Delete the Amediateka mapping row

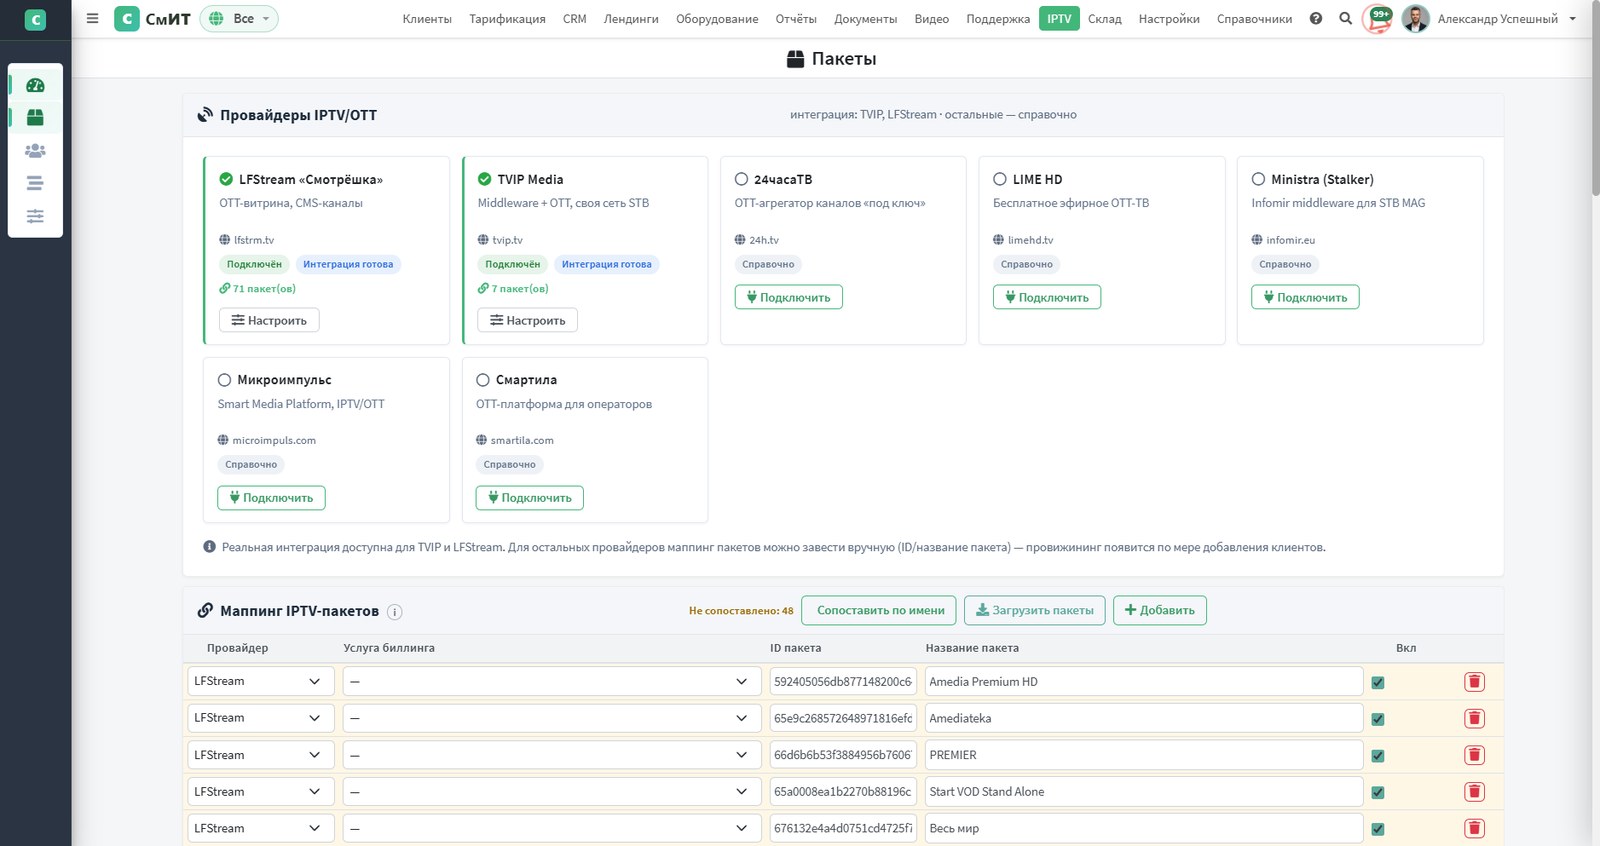click(1474, 718)
